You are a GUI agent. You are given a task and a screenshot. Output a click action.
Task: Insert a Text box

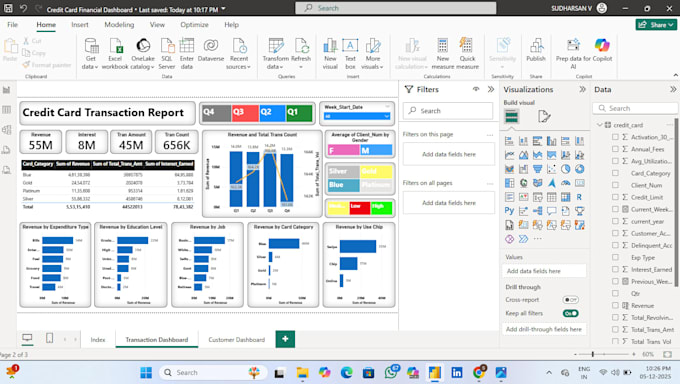coord(350,53)
